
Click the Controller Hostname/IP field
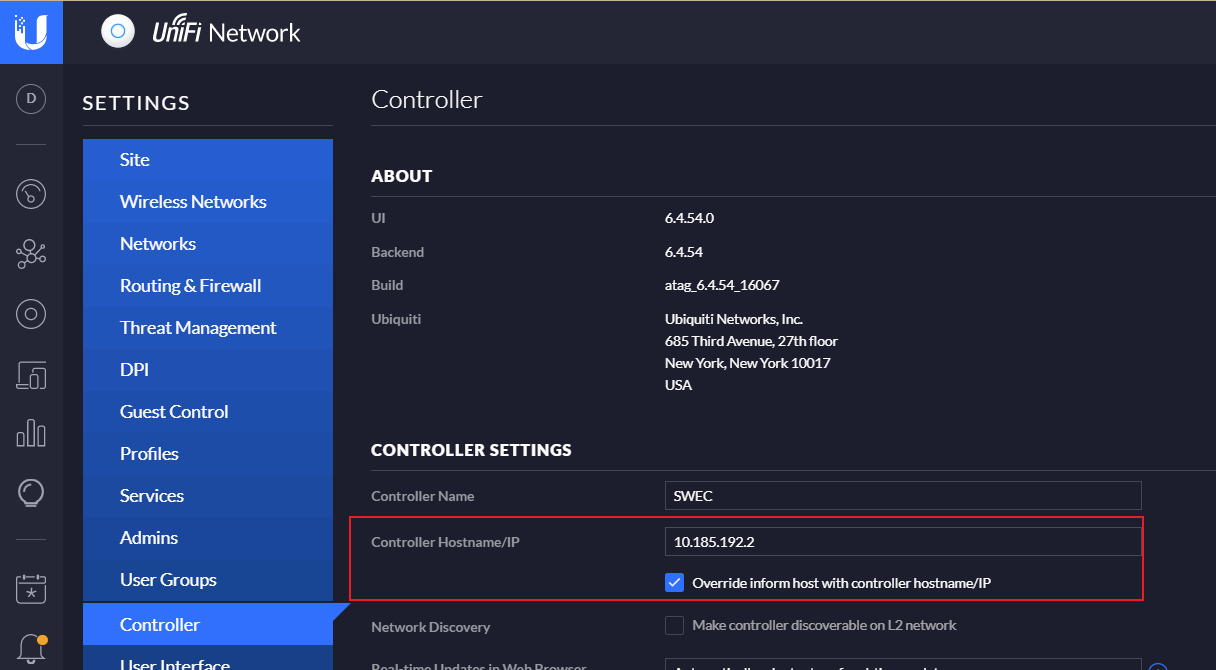902,542
